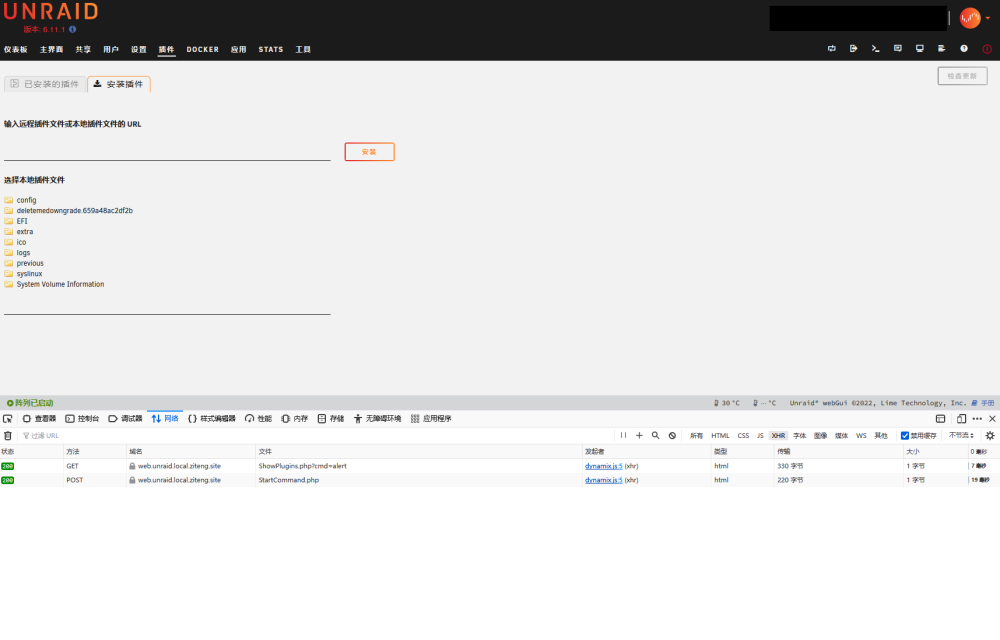Open the DOCKER menu
The width and height of the screenshot is (1000, 640).
coord(202,49)
